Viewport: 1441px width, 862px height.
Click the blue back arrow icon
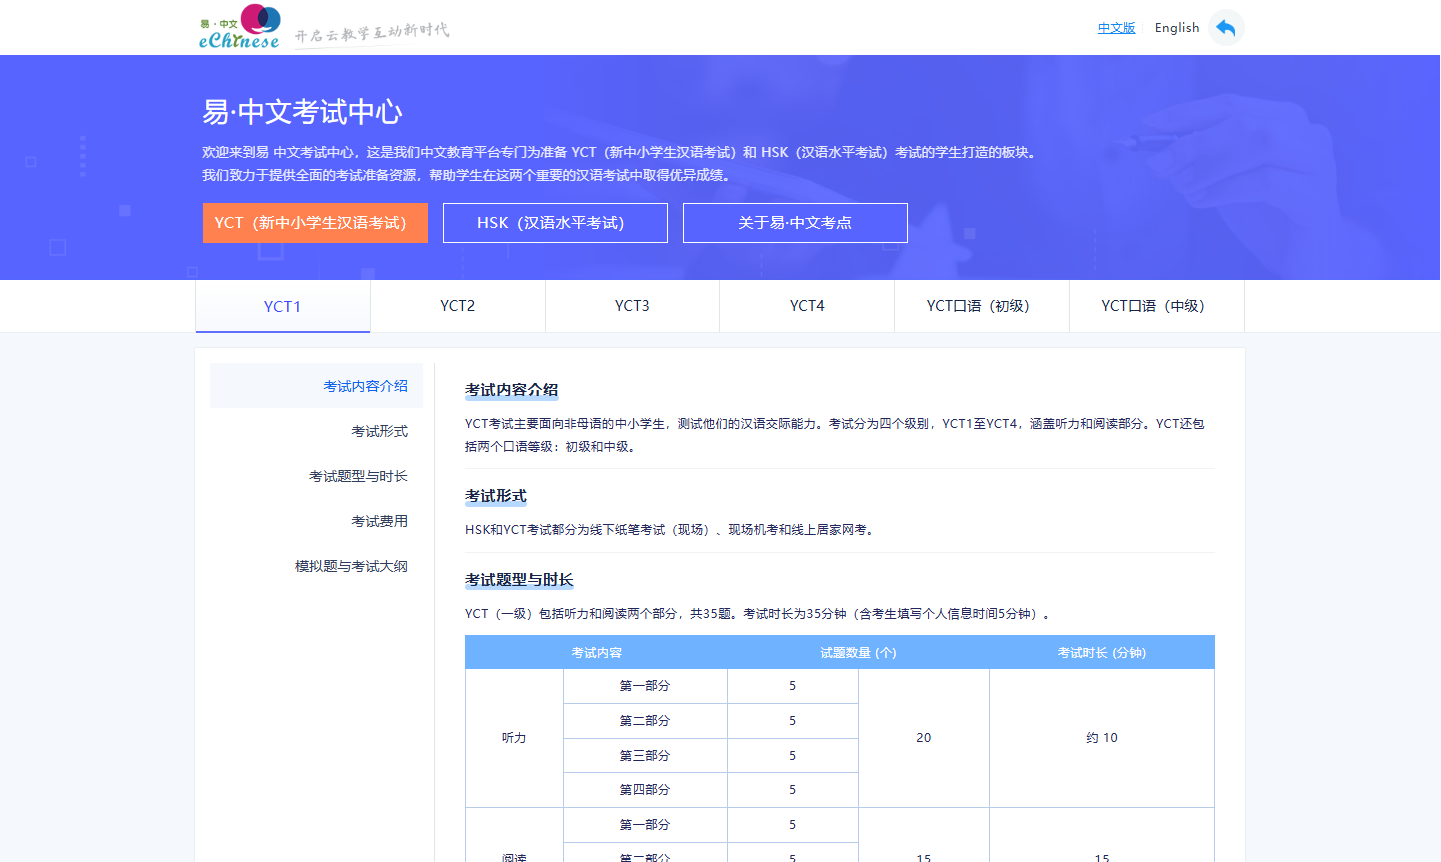tap(1225, 28)
